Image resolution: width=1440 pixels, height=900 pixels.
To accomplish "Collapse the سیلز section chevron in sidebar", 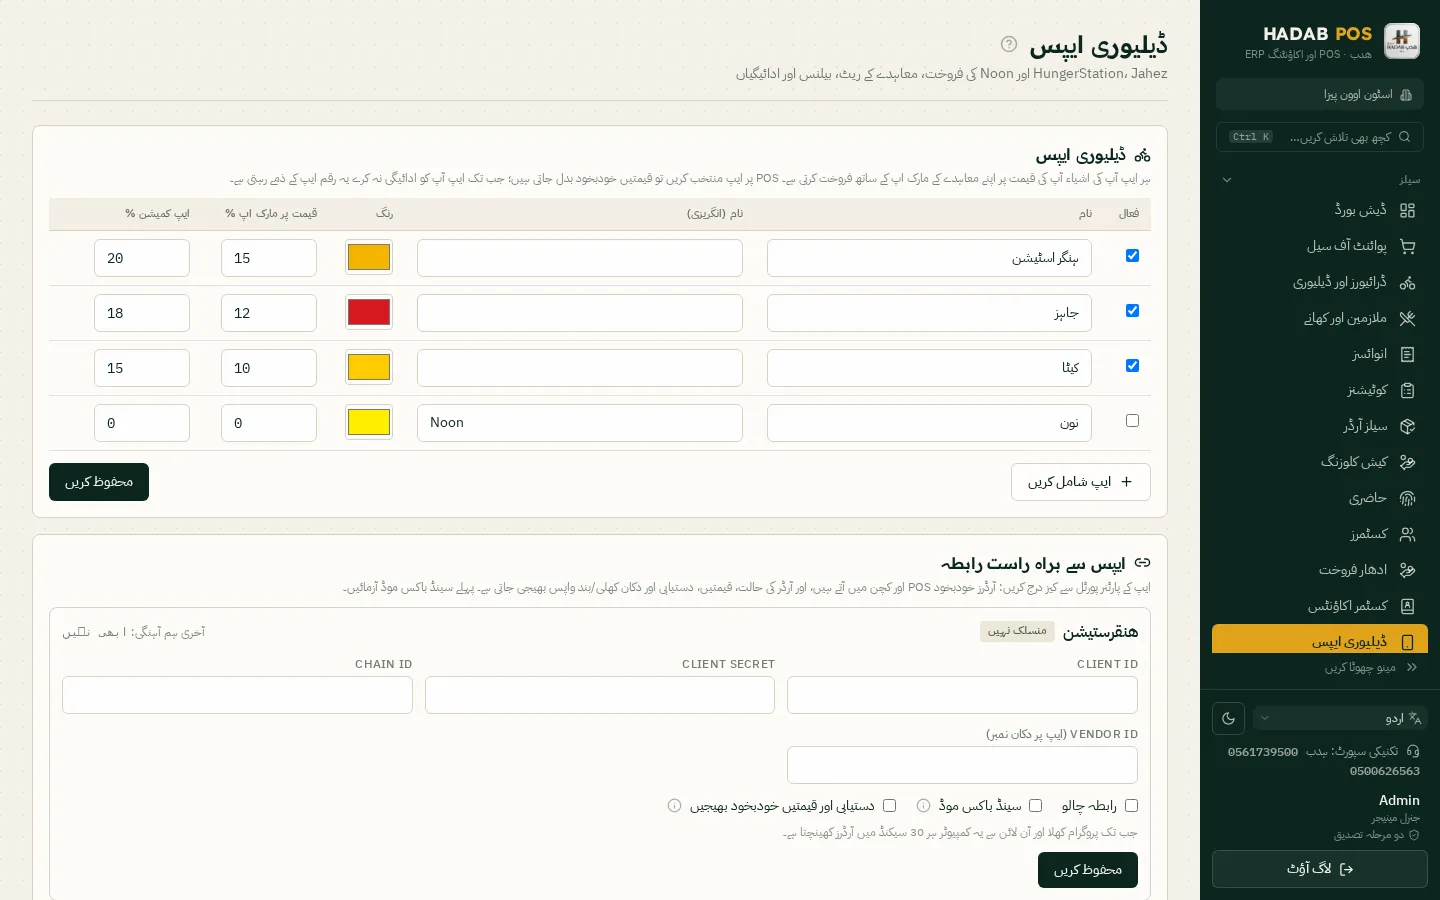I will 1227,180.
